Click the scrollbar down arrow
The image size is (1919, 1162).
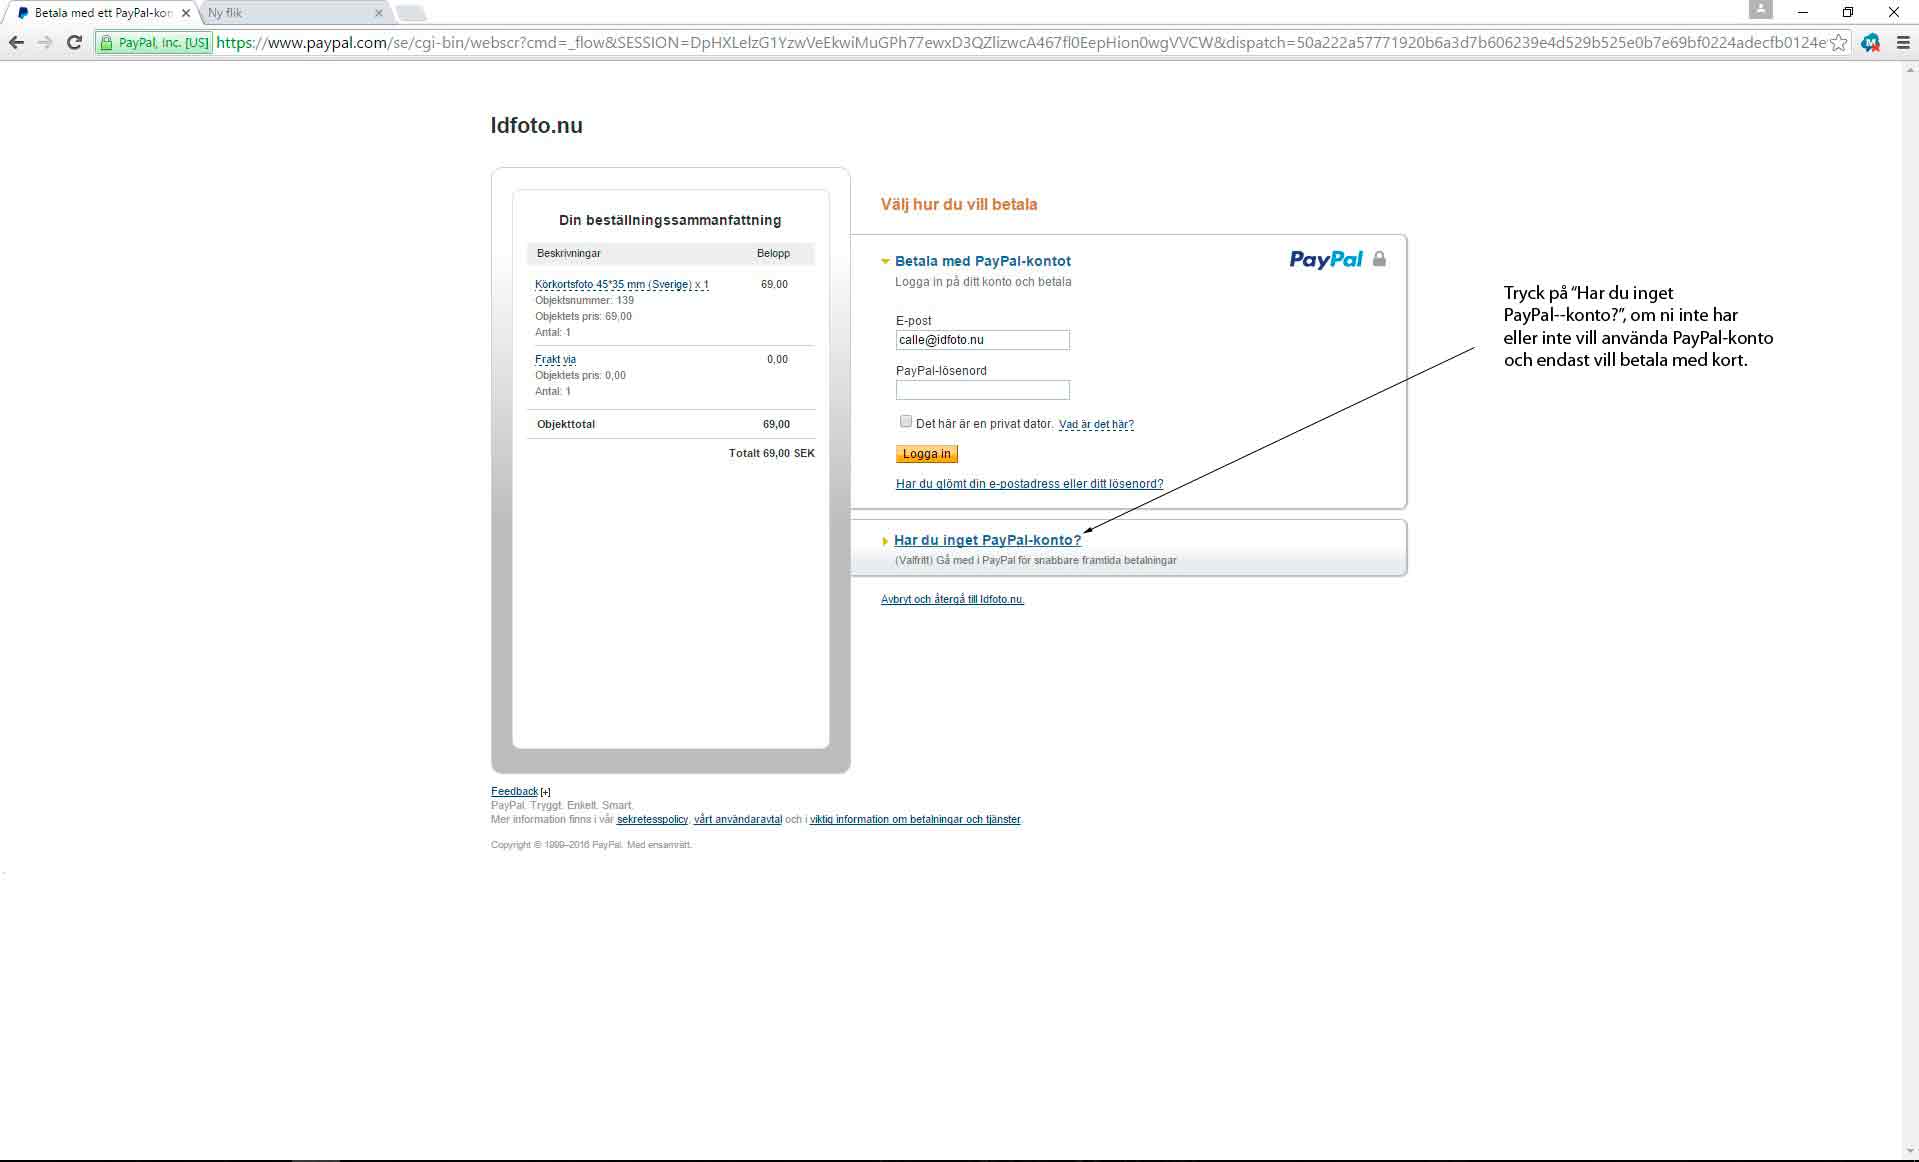[1910, 1152]
